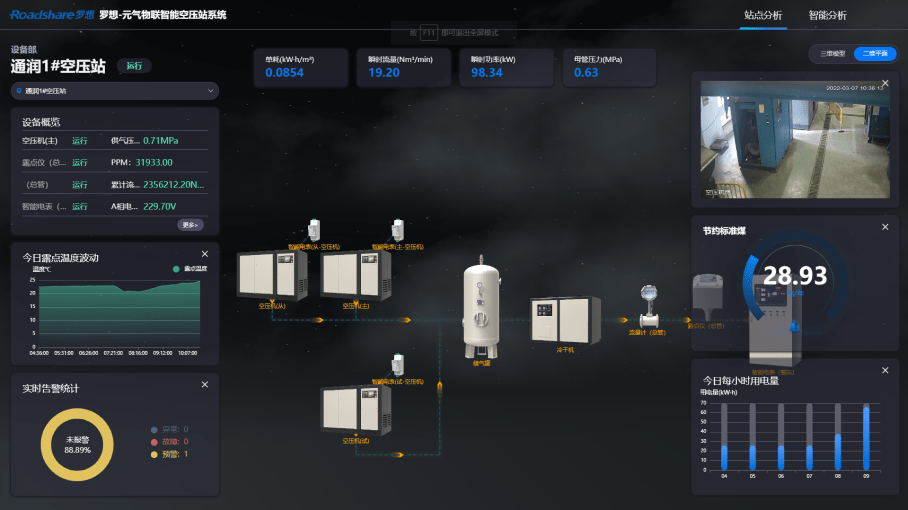
Task: Close the 今日露点温度波动 panel
Action: (x=205, y=254)
